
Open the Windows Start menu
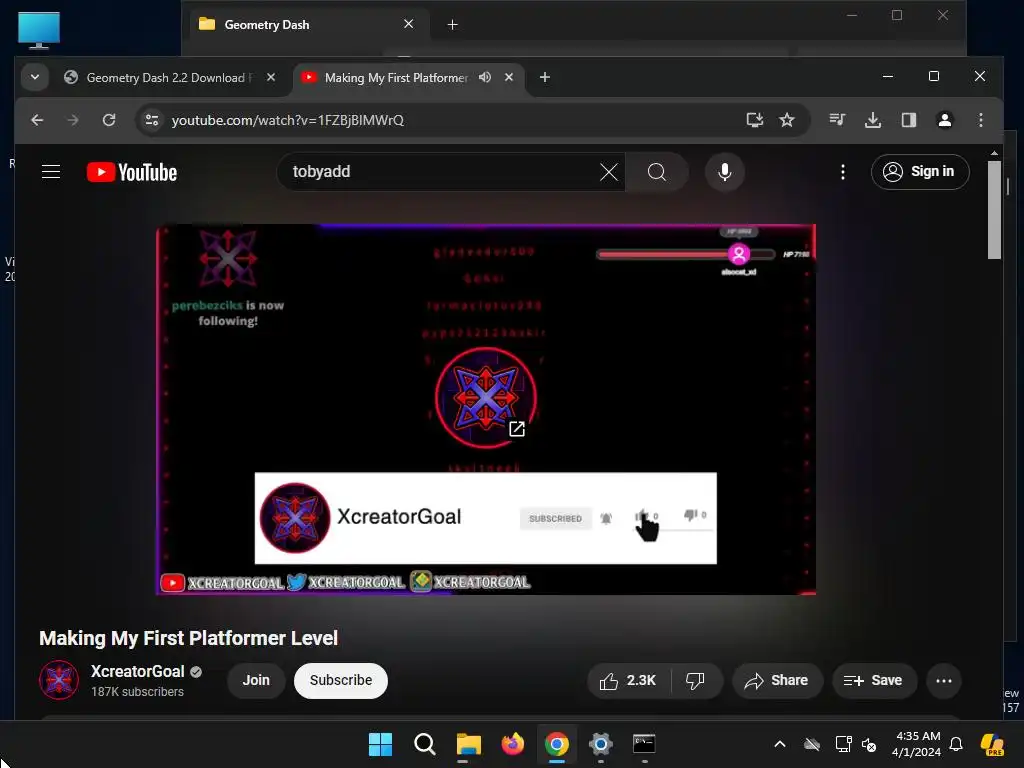coord(380,744)
